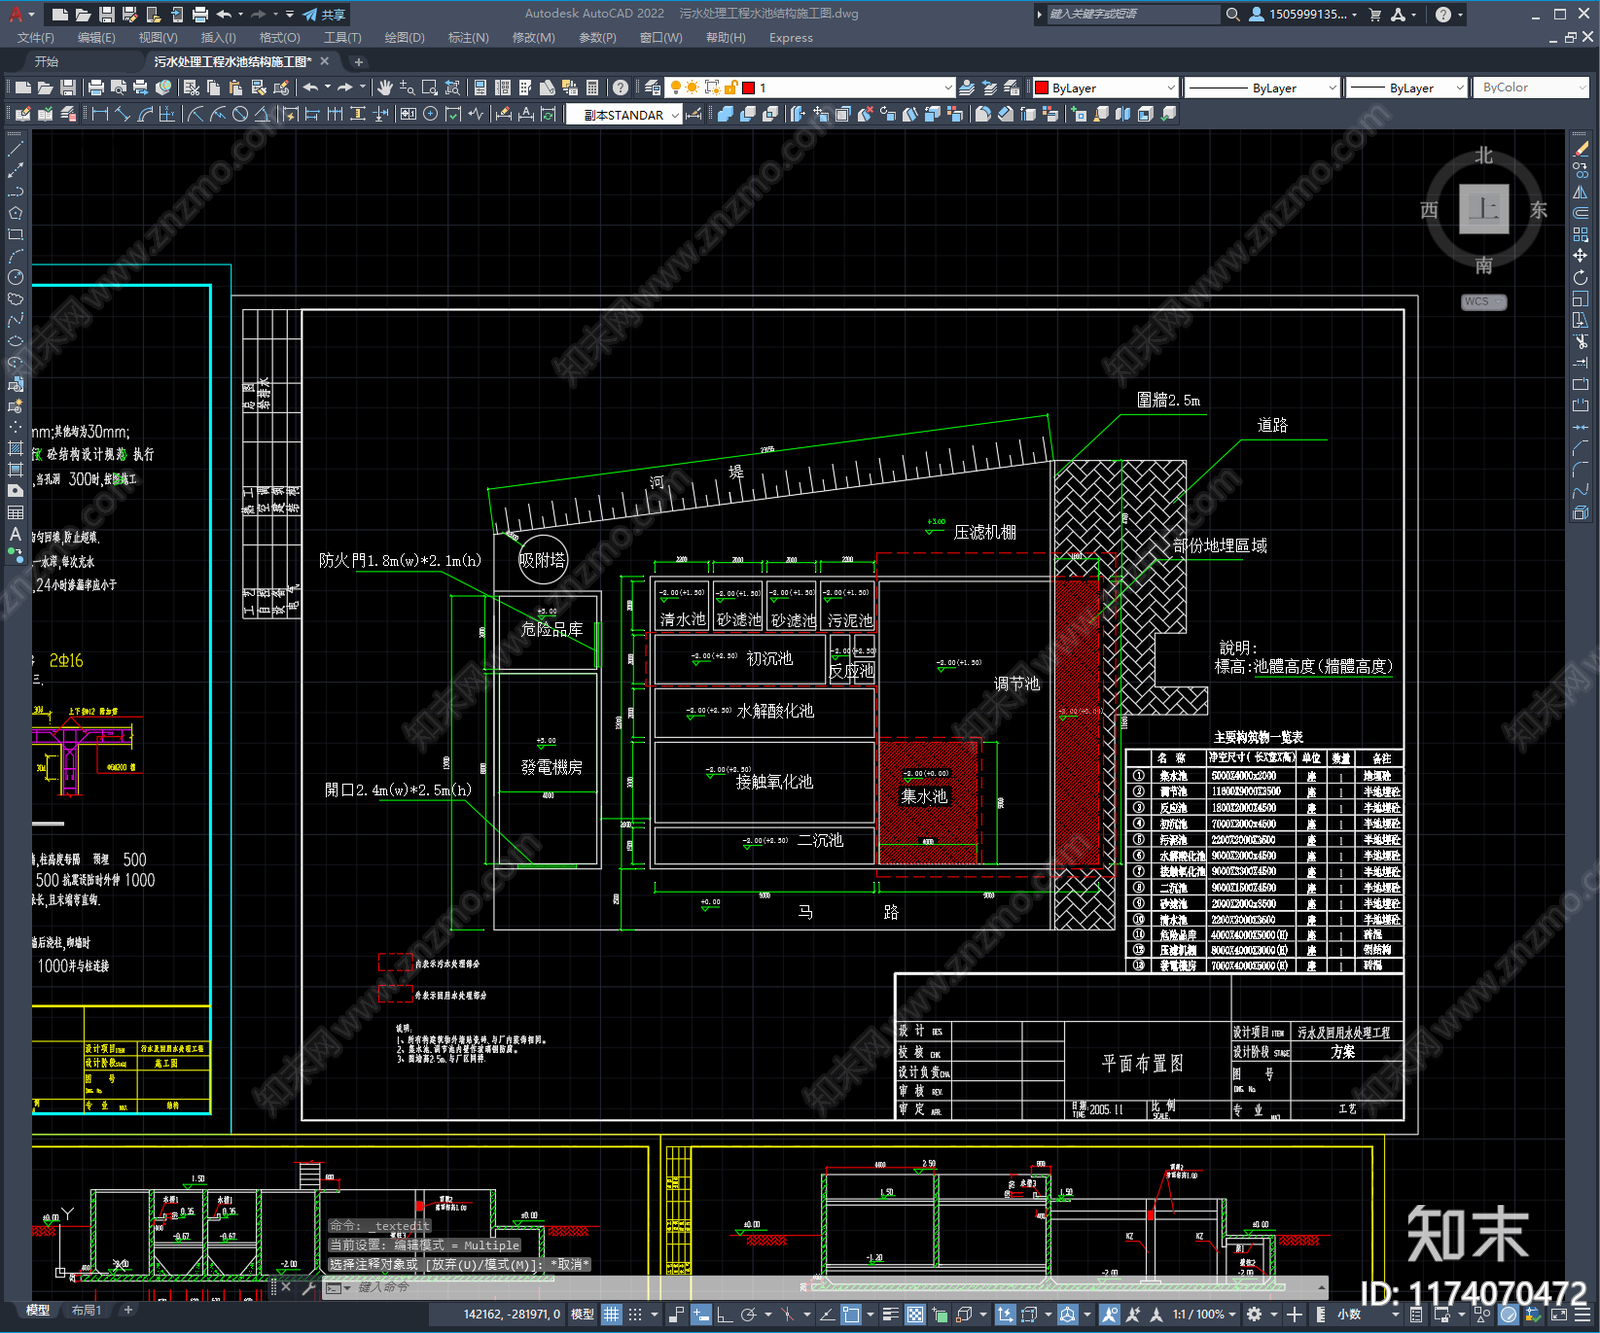
Task: Switch to the 布局1 layout tab
Action: click(x=86, y=1310)
